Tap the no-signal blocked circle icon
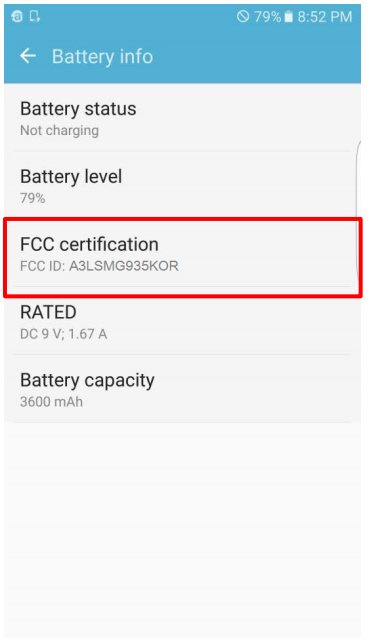The image size is (370, 640). (x=243, y=16)
